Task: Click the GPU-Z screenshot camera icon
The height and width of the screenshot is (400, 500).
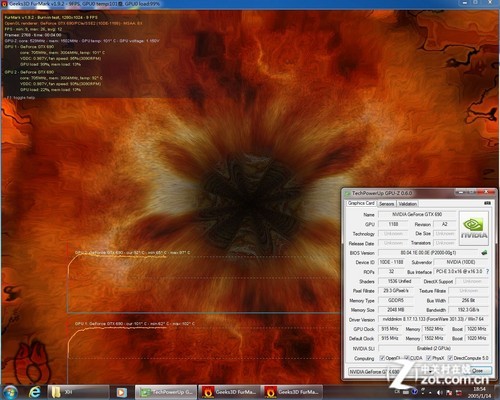Action: click(x=487, y=203)
